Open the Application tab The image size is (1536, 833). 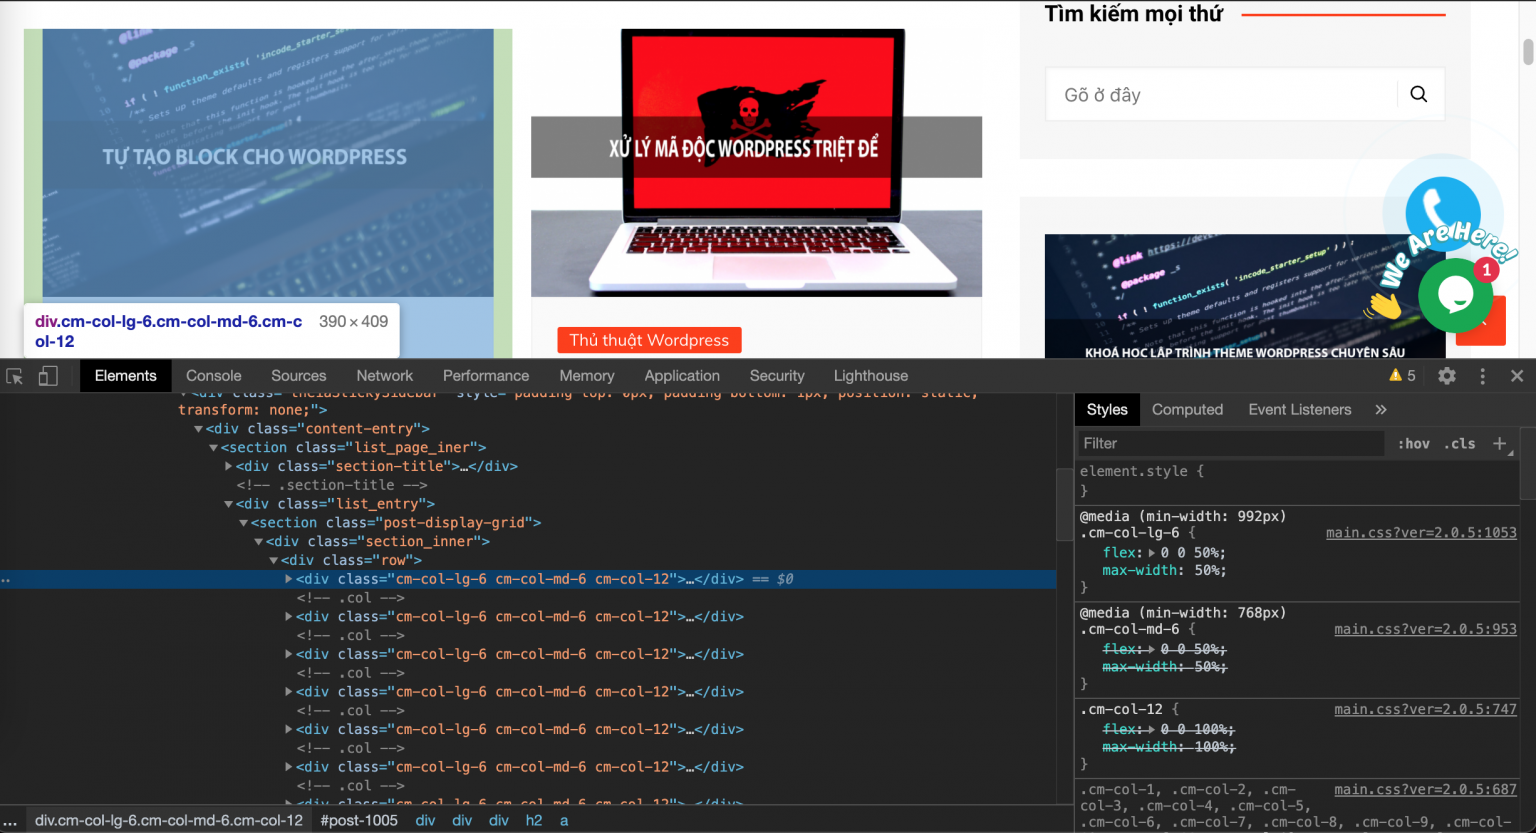pyautogui.click(x=682, y=376)
